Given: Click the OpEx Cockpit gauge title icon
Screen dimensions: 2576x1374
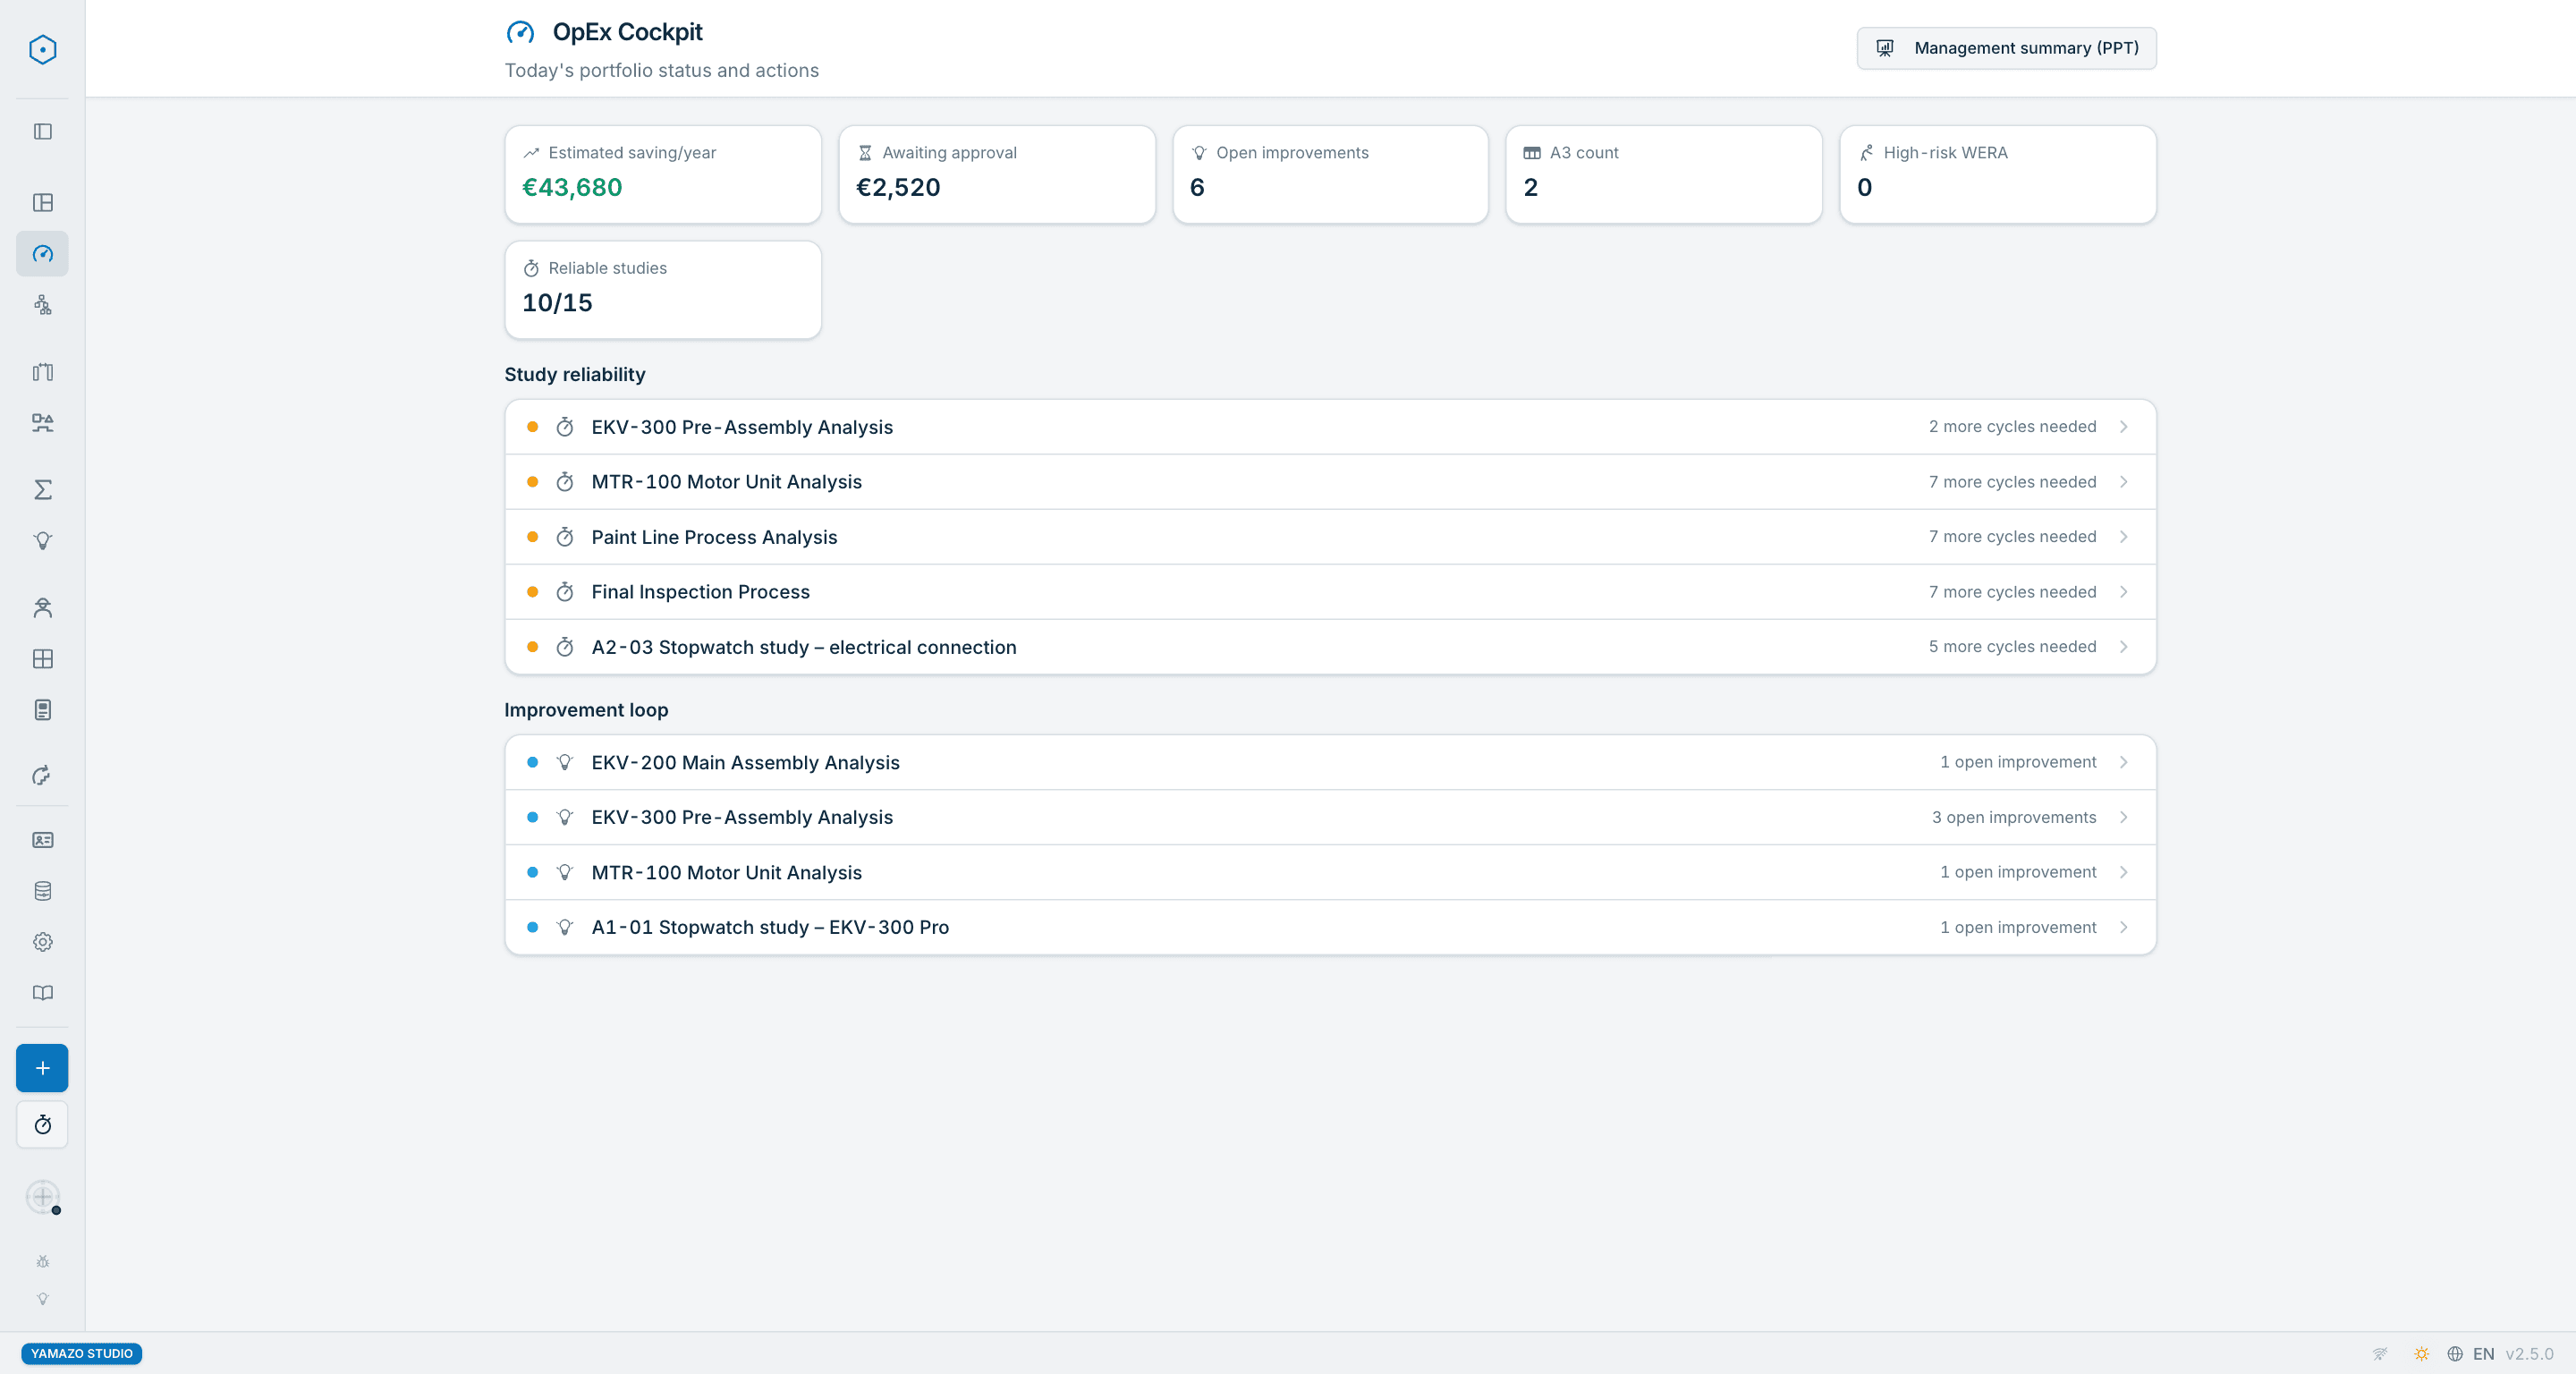Looking at the screenshot, I should click(x=520, y=33).
